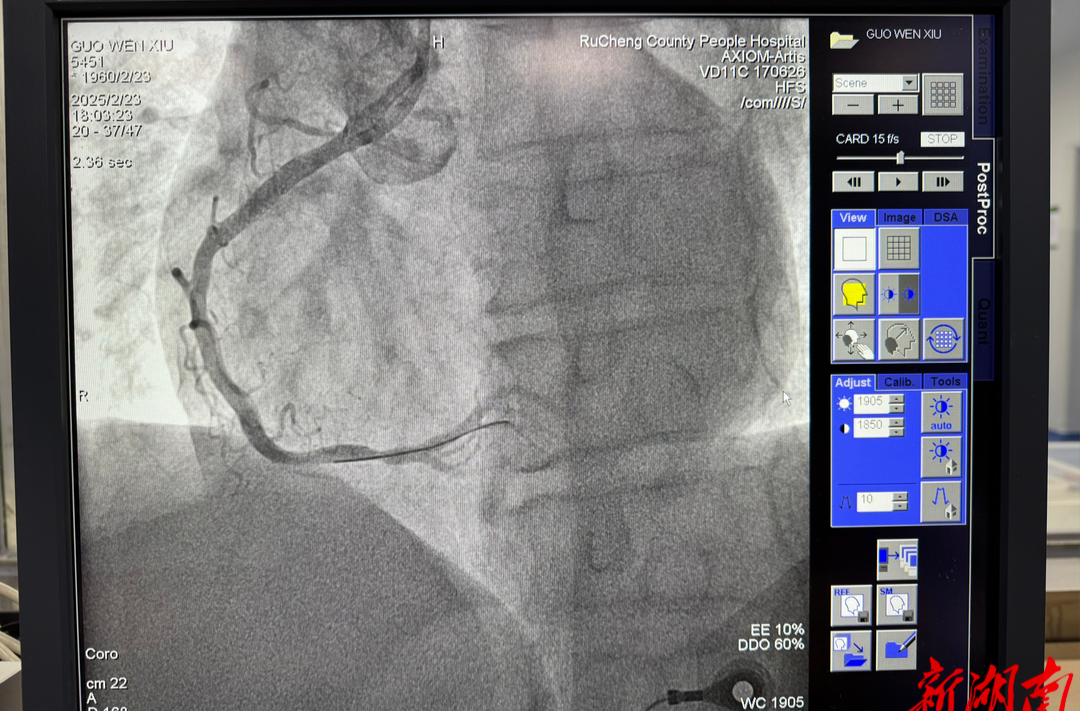Screen dimensions: 1080x711
Task: Decrease contrast with the down arrow
Action: [x=896, y=432]
